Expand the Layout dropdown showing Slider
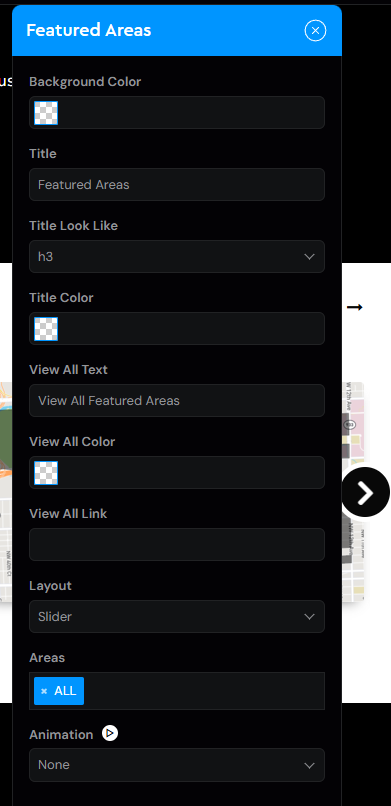391x806 pixels. point(177,616)
